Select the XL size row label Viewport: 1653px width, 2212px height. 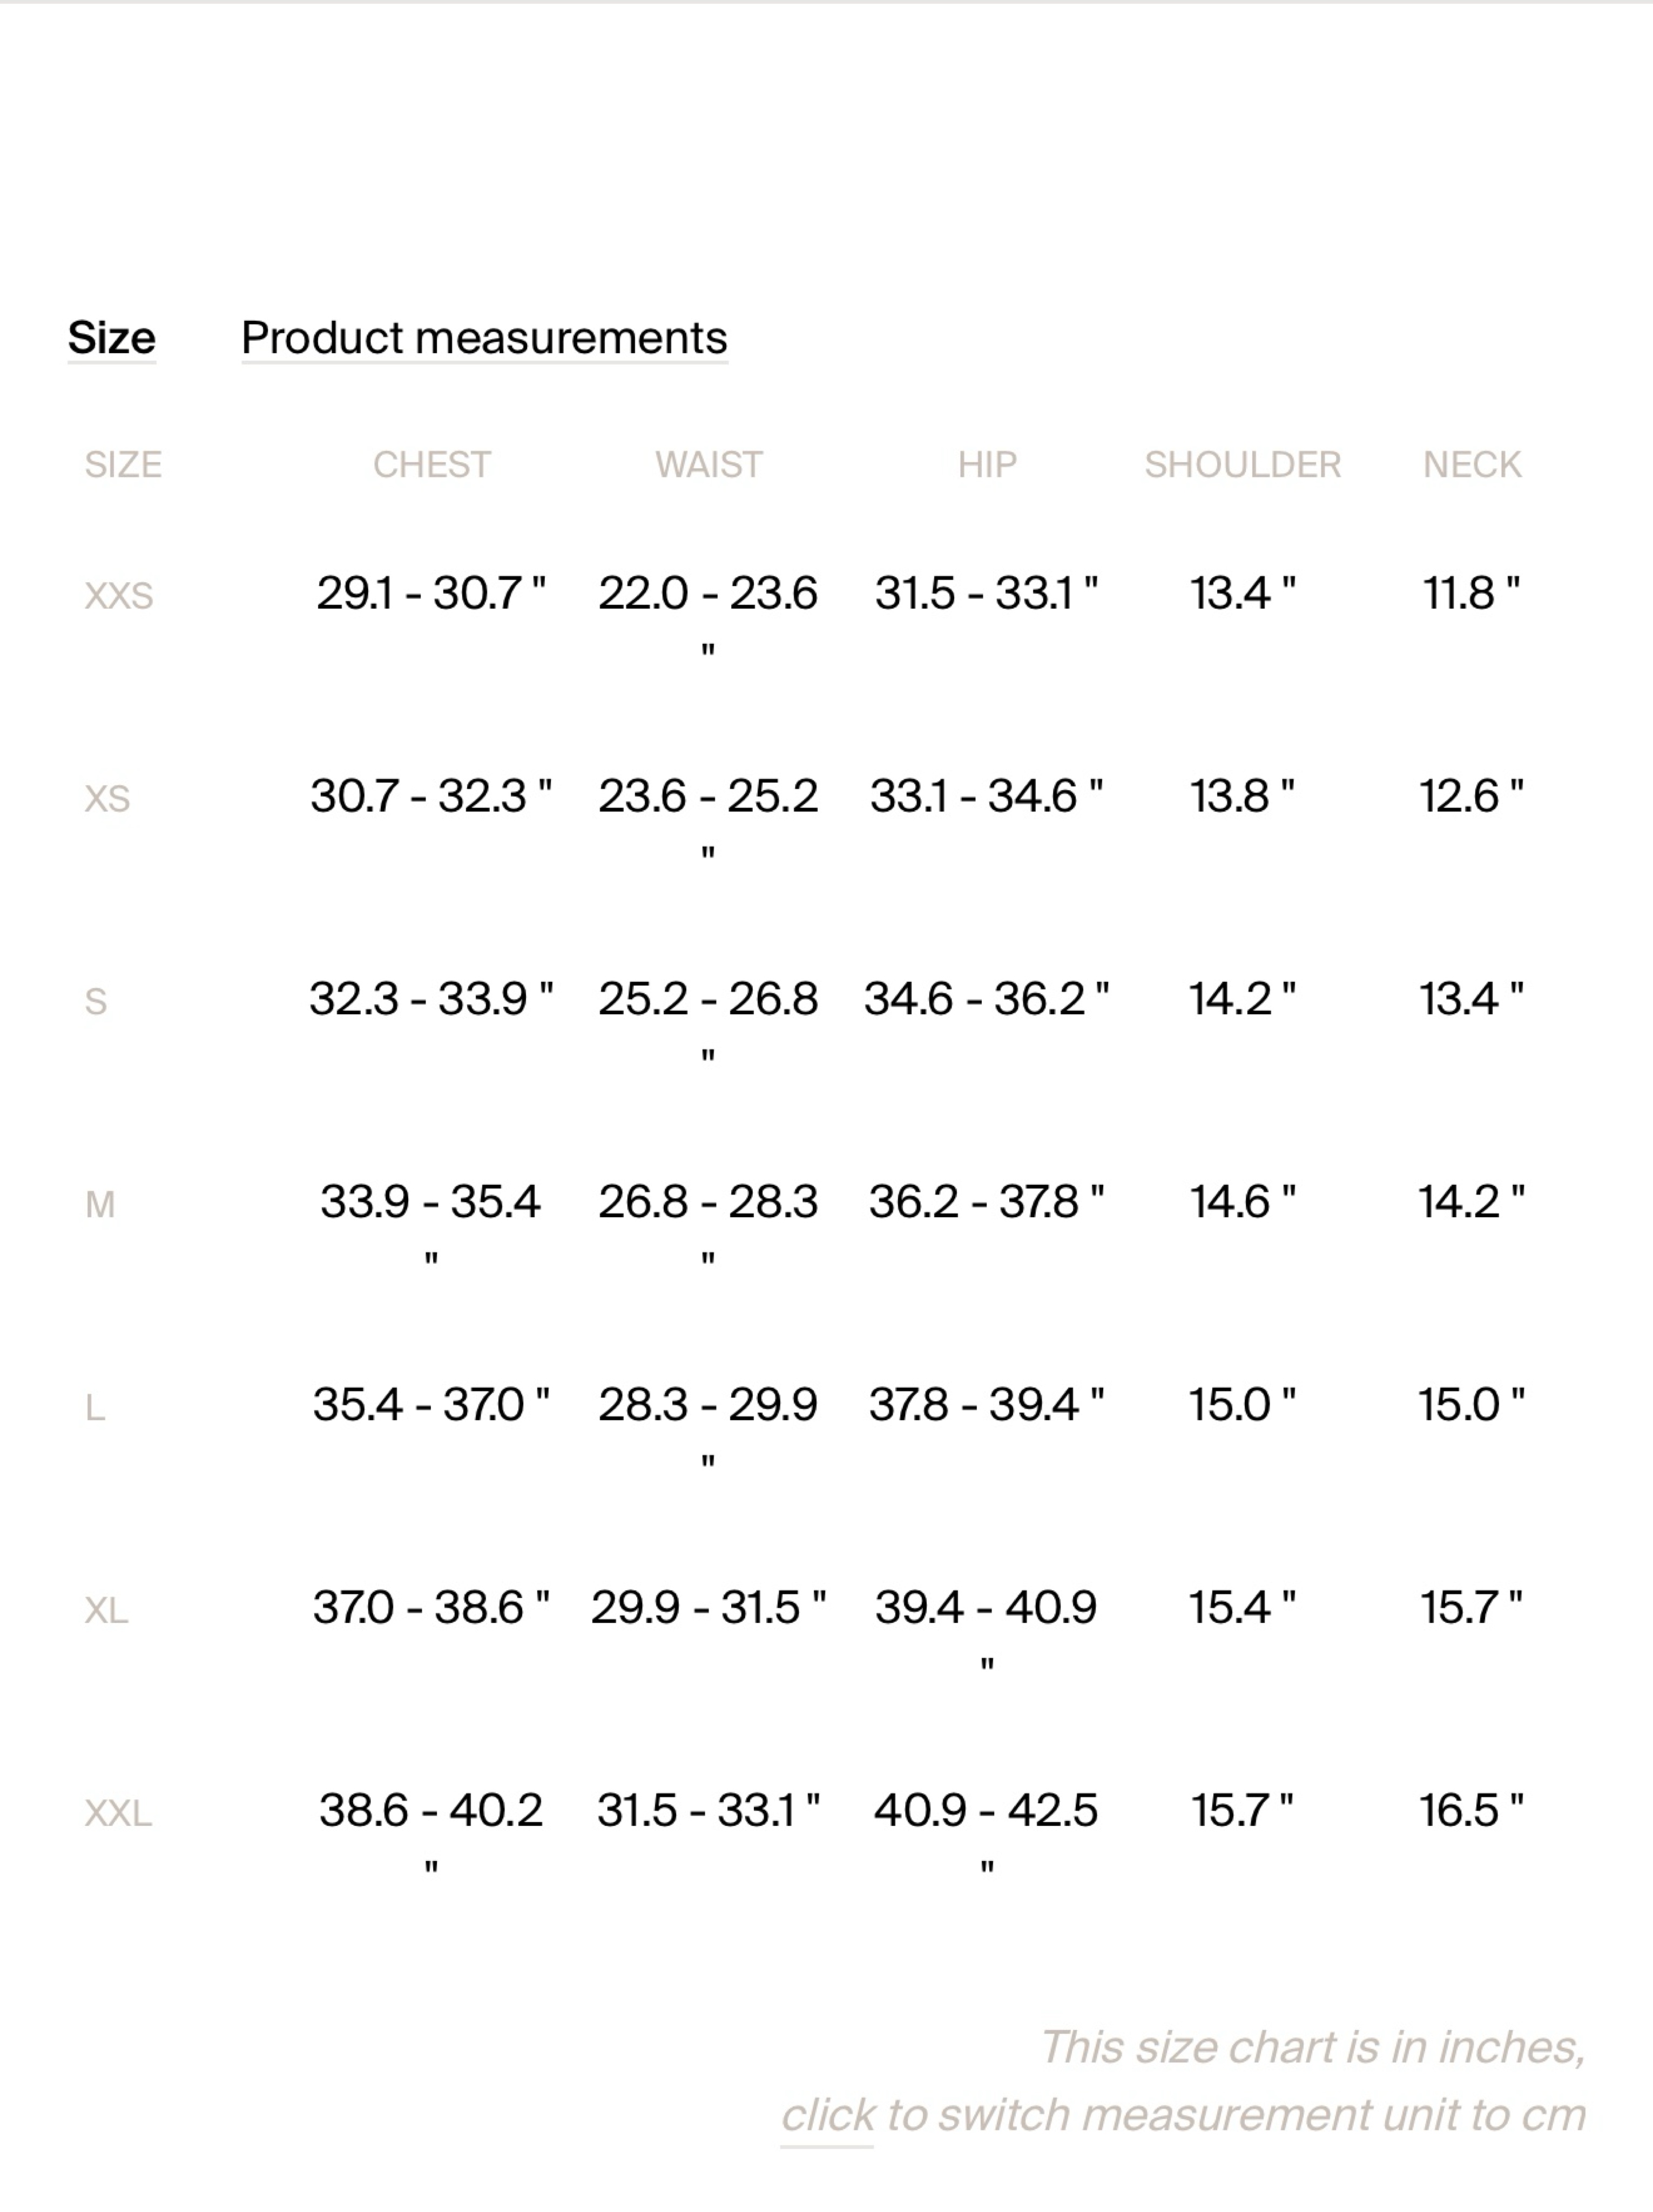[x=106, y=1611]
